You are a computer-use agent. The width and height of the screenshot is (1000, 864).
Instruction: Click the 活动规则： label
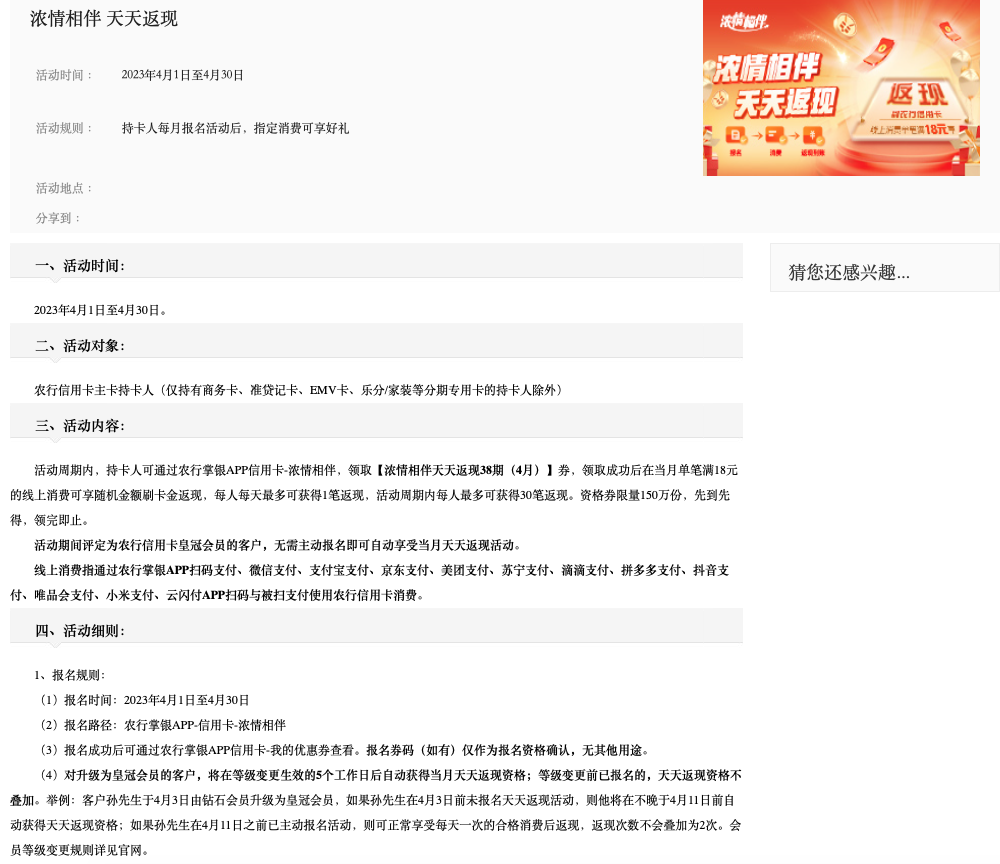64,128
